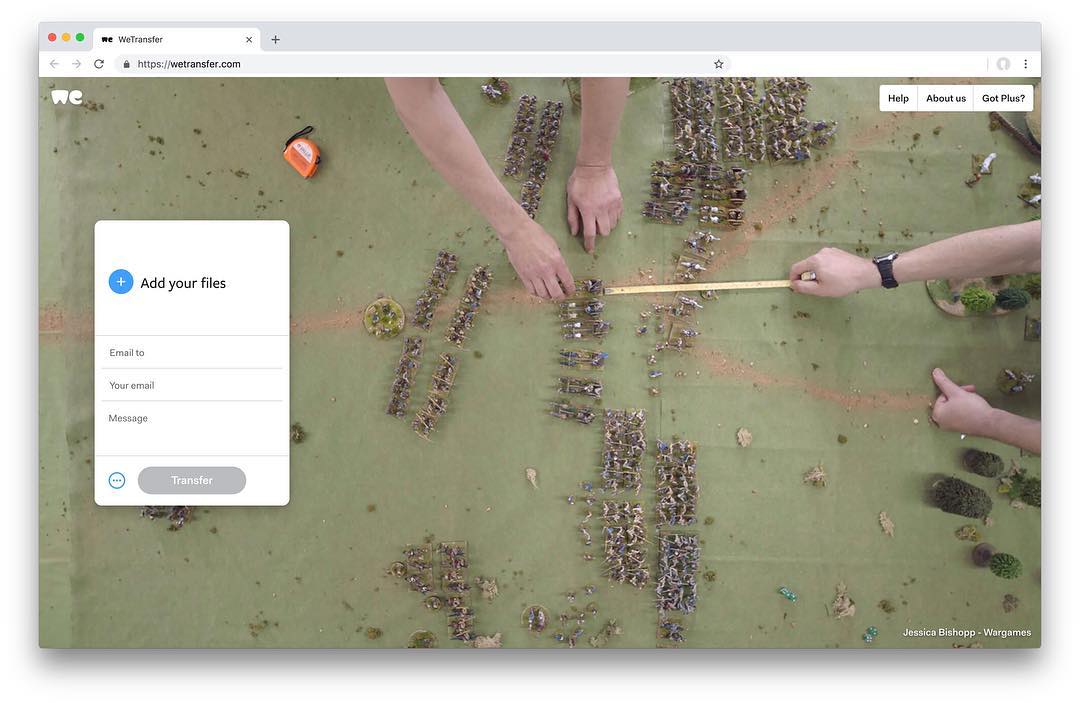This screenshot has height=703, width=1080.
Task: Click the Jessica Bishopp - Wargames credit link
Action: point(967,632)
